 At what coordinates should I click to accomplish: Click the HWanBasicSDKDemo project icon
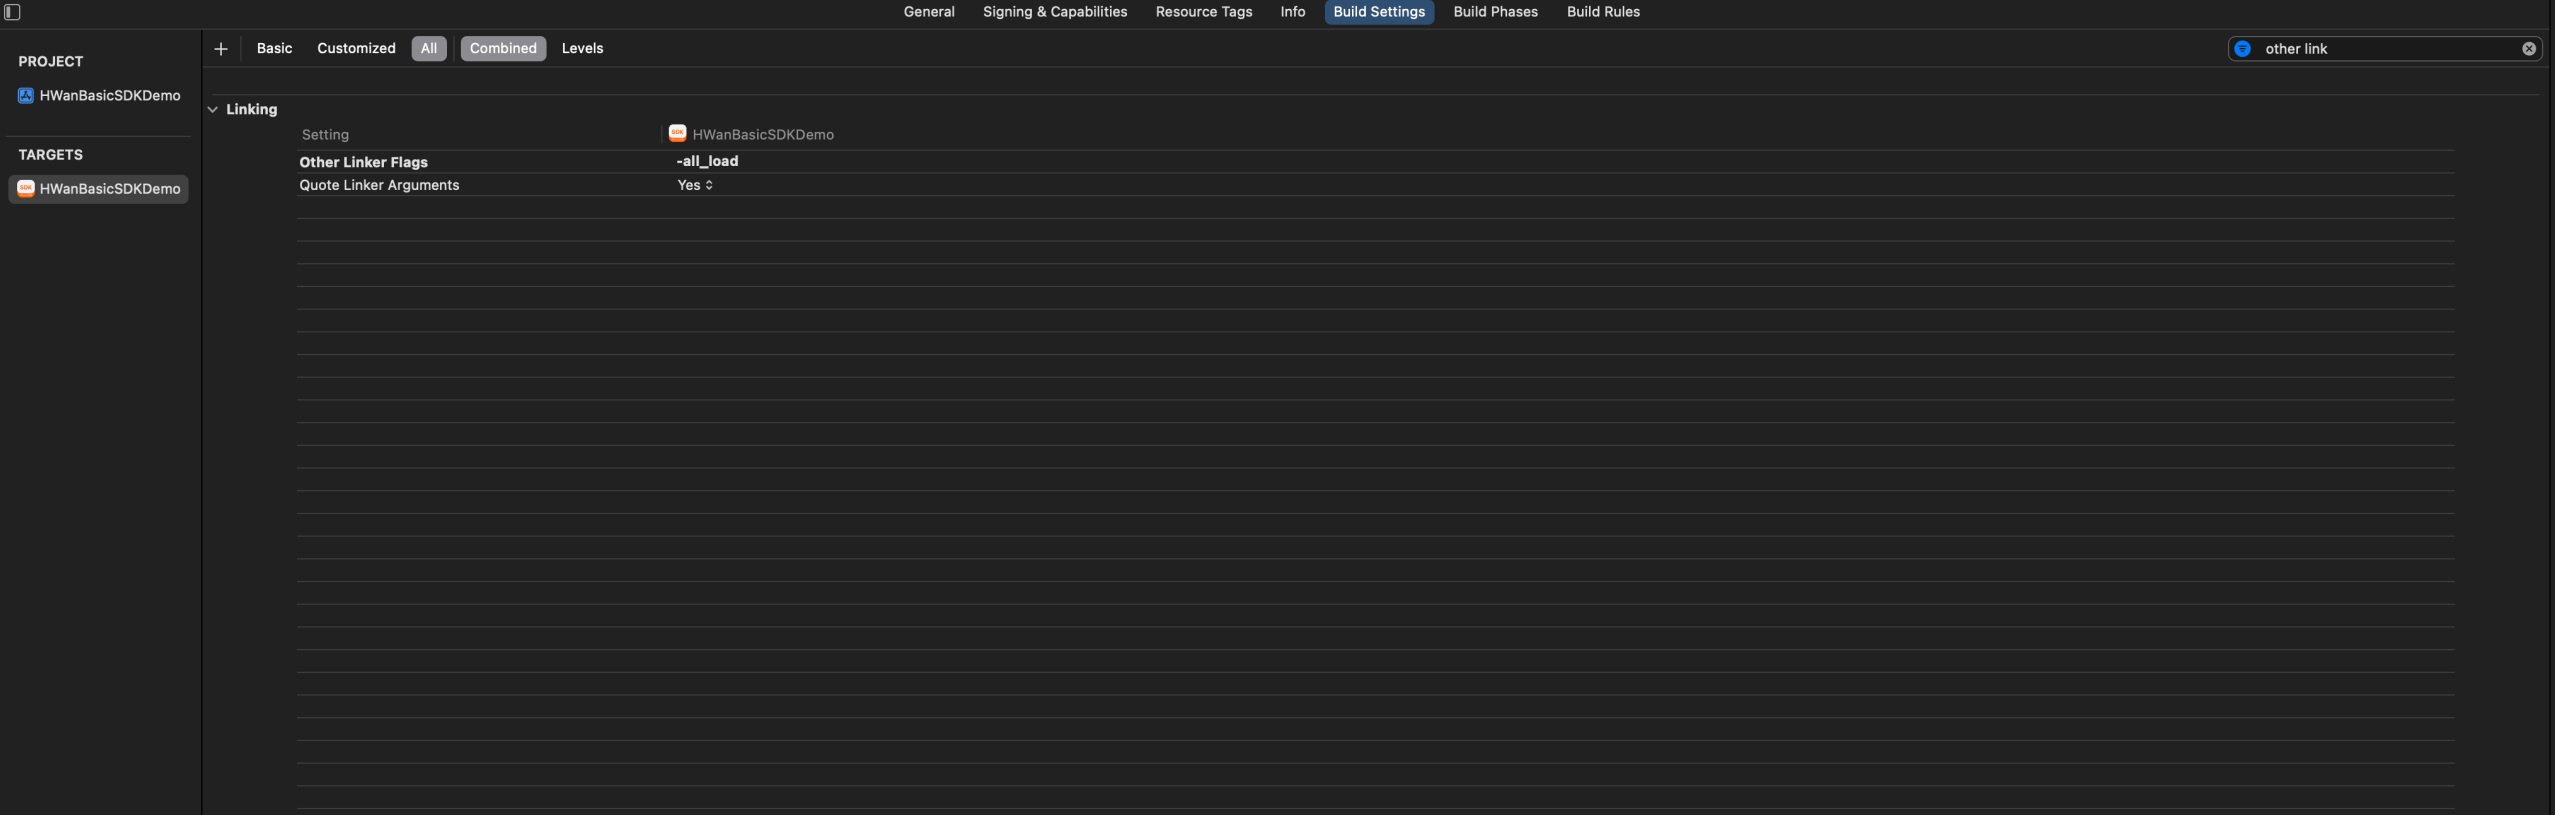click(x=26, y=96)
